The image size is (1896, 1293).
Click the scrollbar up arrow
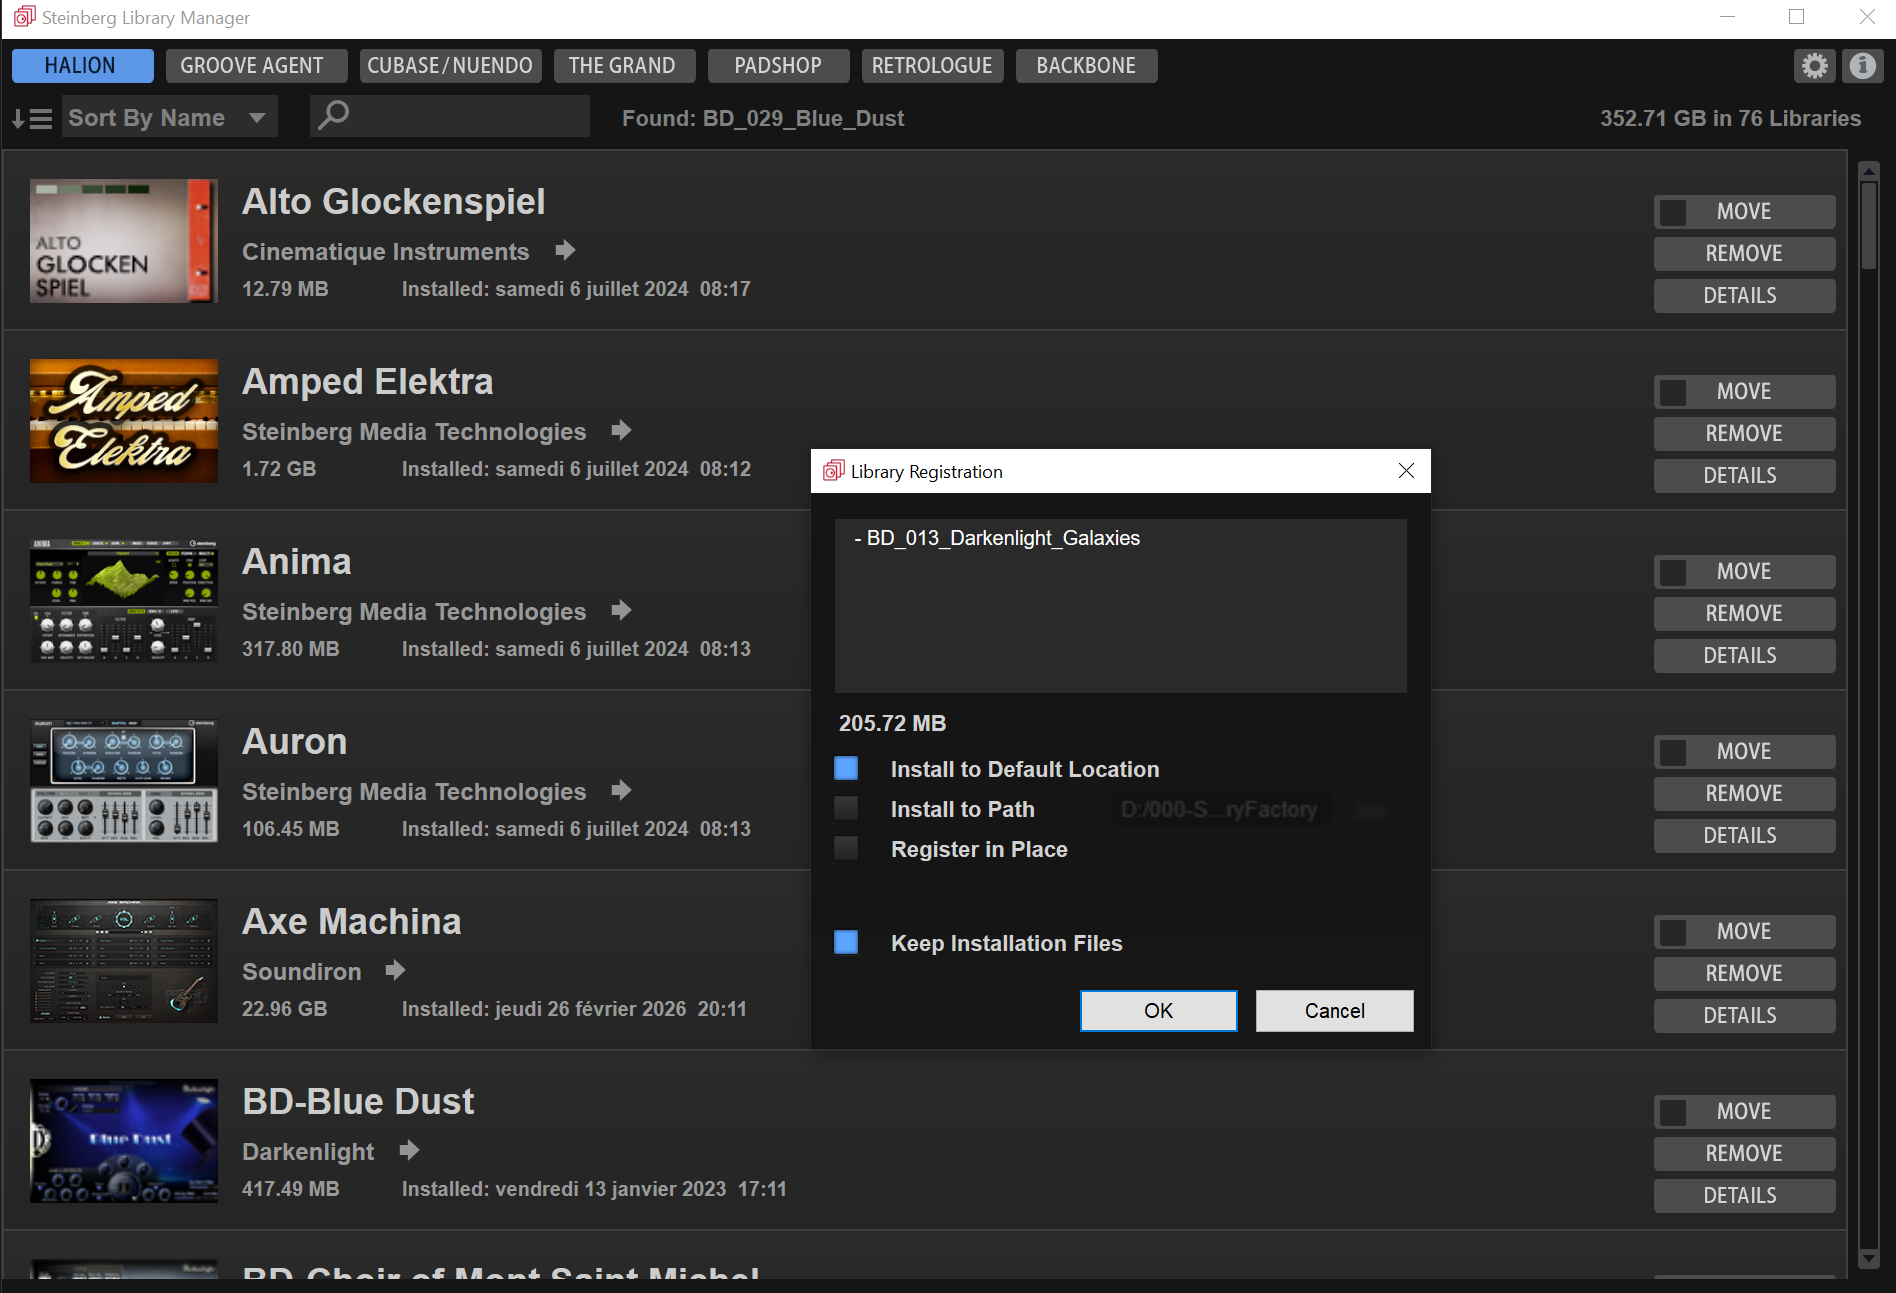click(1868, 171)
